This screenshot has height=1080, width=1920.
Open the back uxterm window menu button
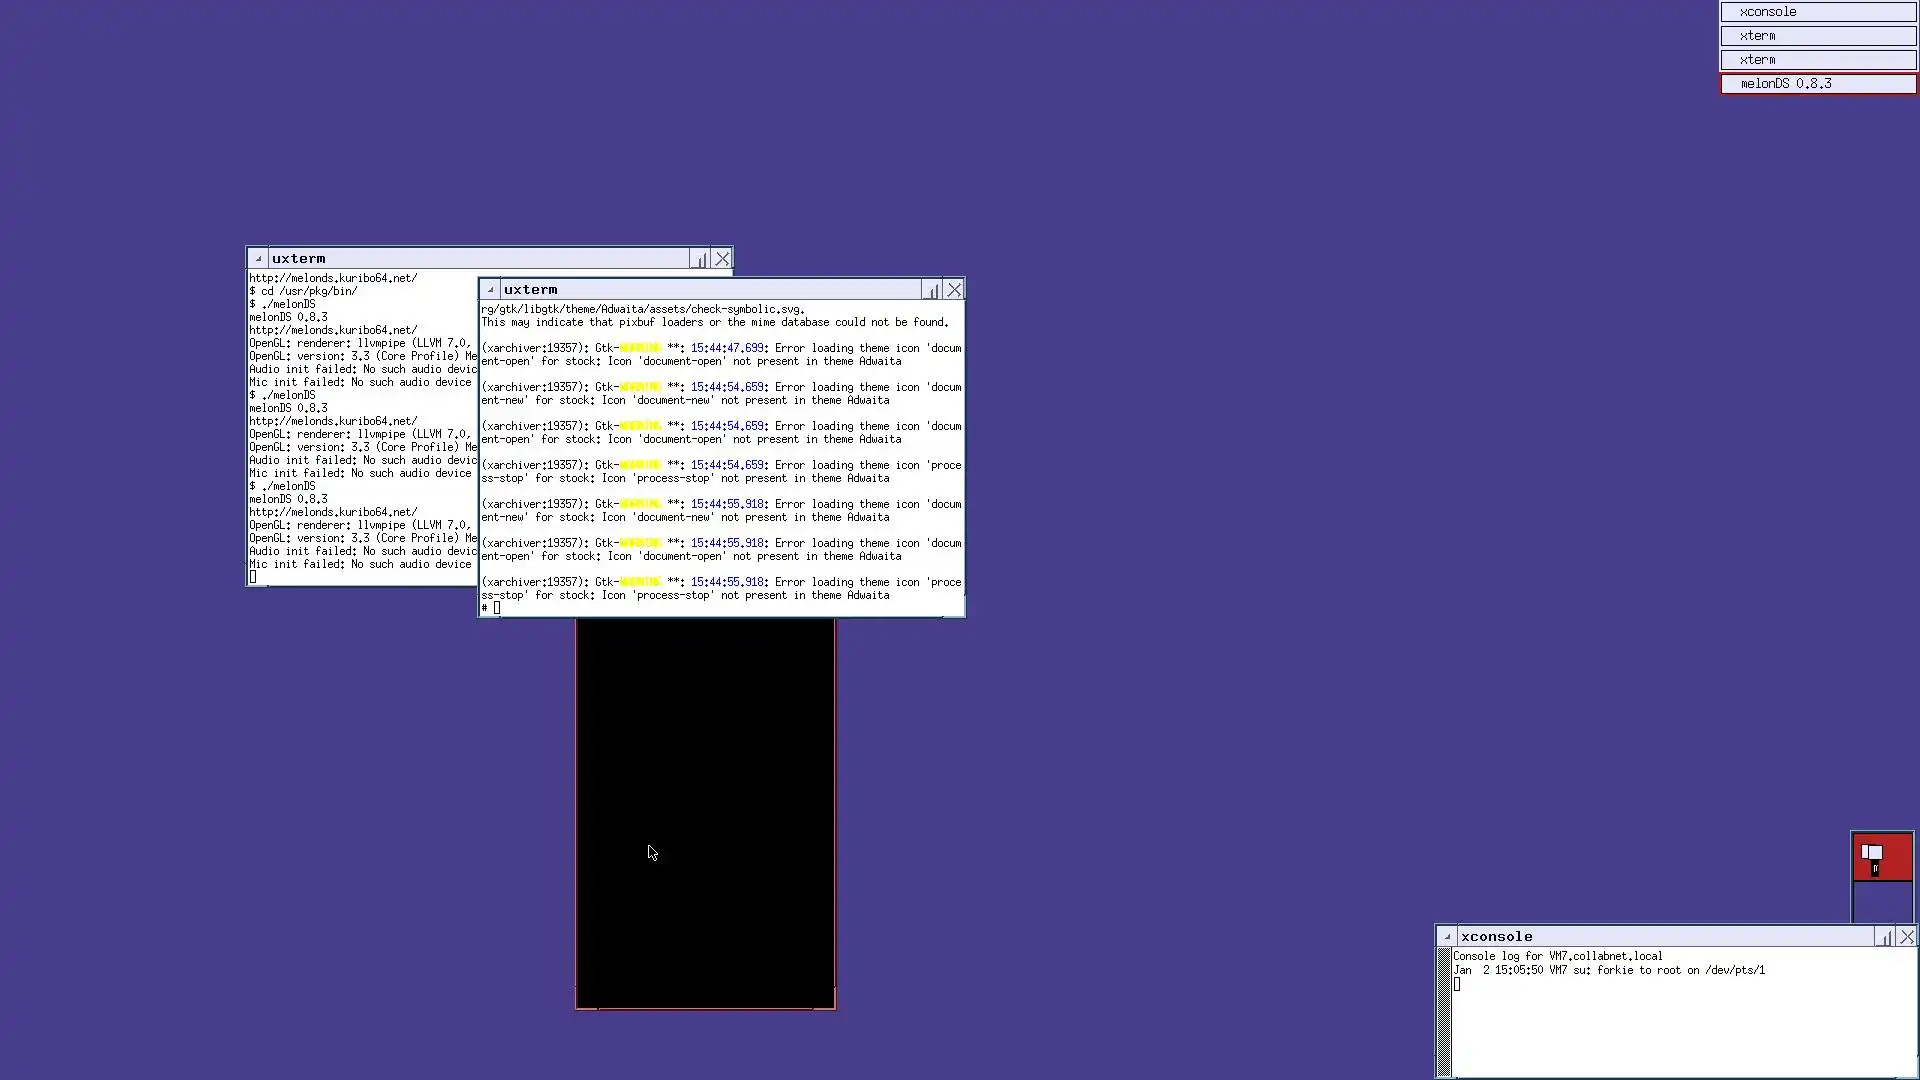(258, 259)
